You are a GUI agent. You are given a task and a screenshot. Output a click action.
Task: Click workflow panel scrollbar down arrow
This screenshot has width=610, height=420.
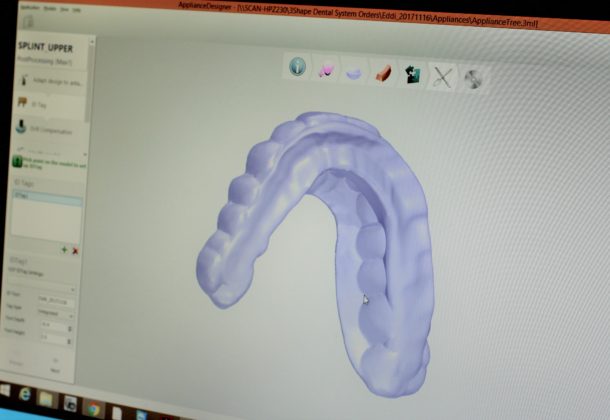(86, 155)
